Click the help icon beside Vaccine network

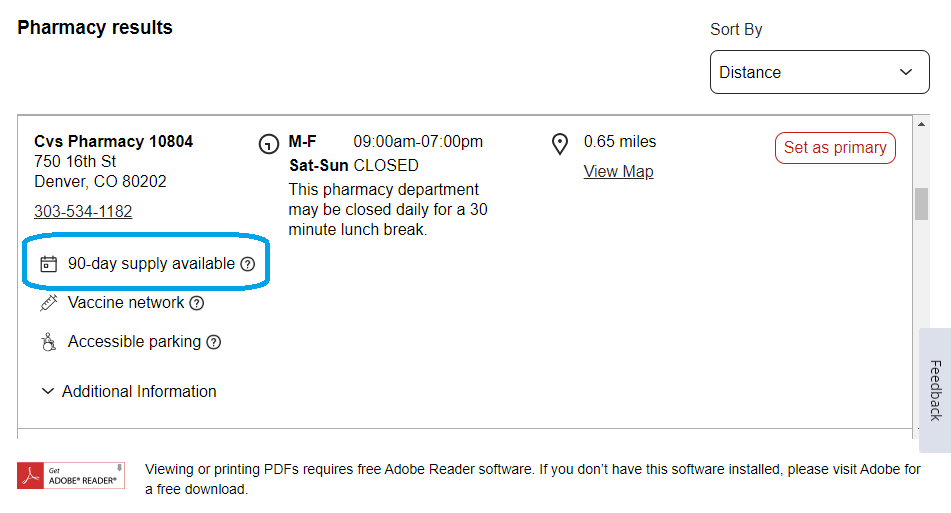click(x=197, y=303)
